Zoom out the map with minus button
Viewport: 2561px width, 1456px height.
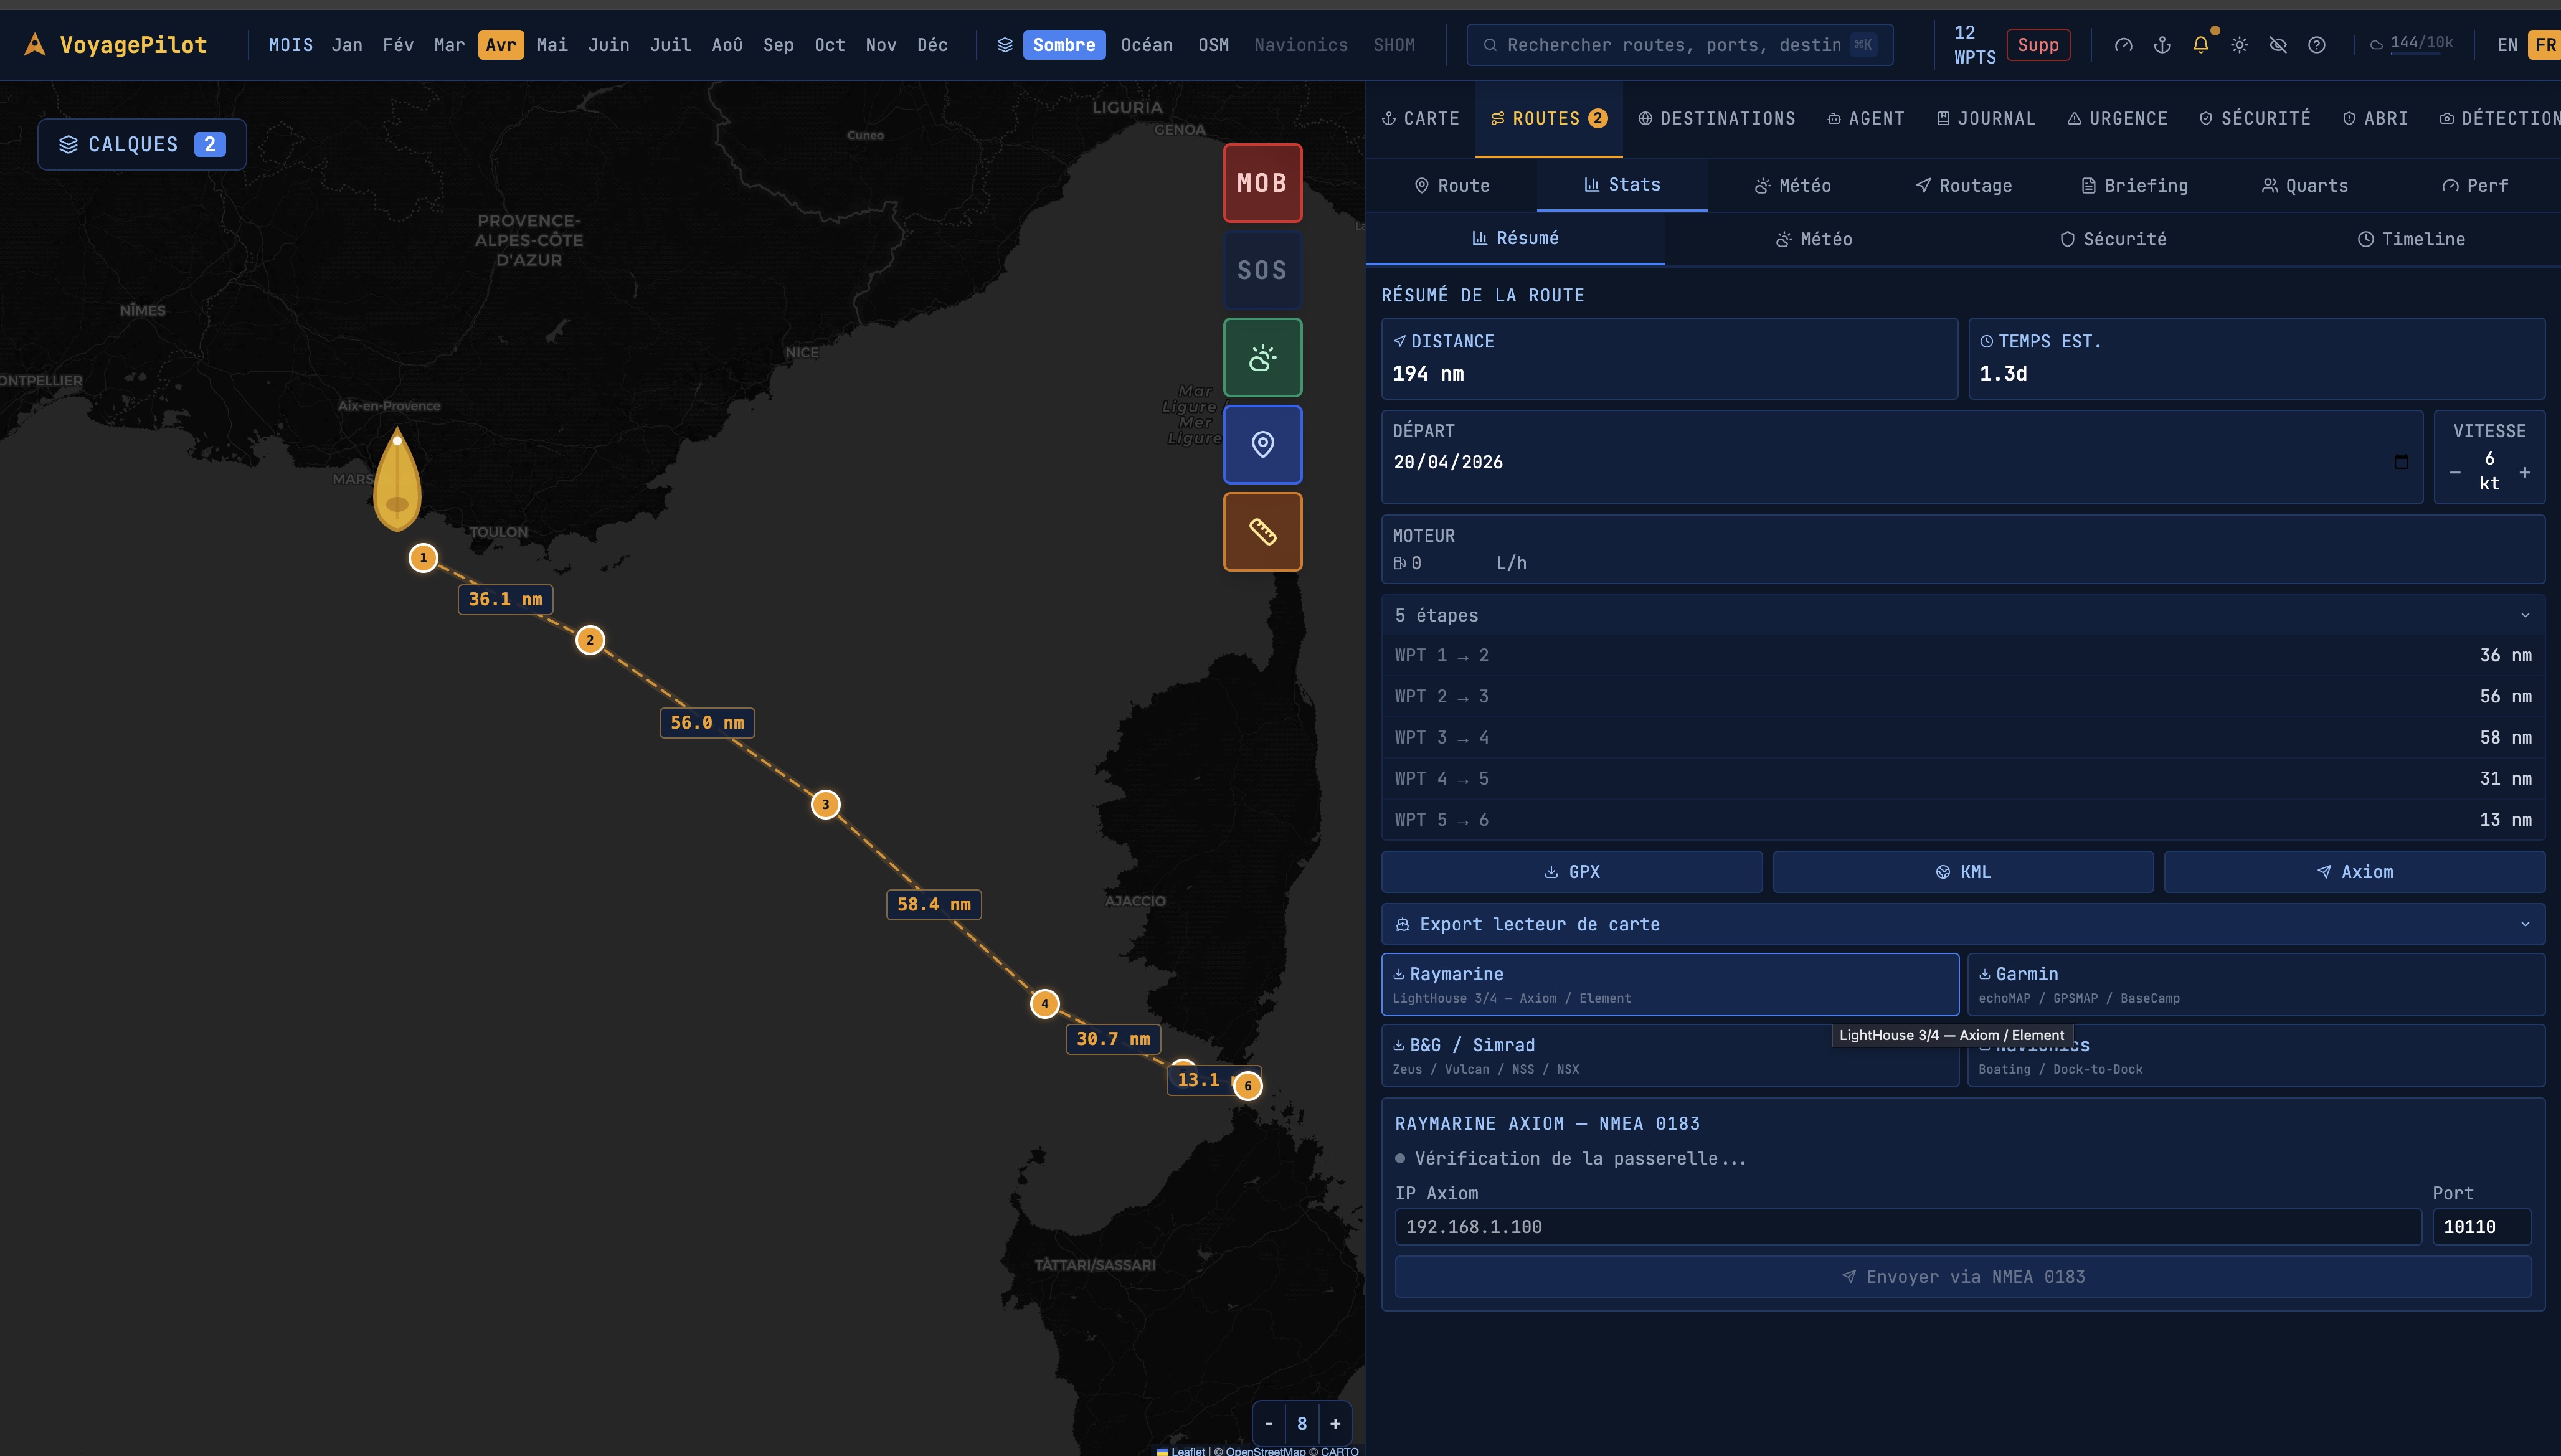point(1268,1423)
